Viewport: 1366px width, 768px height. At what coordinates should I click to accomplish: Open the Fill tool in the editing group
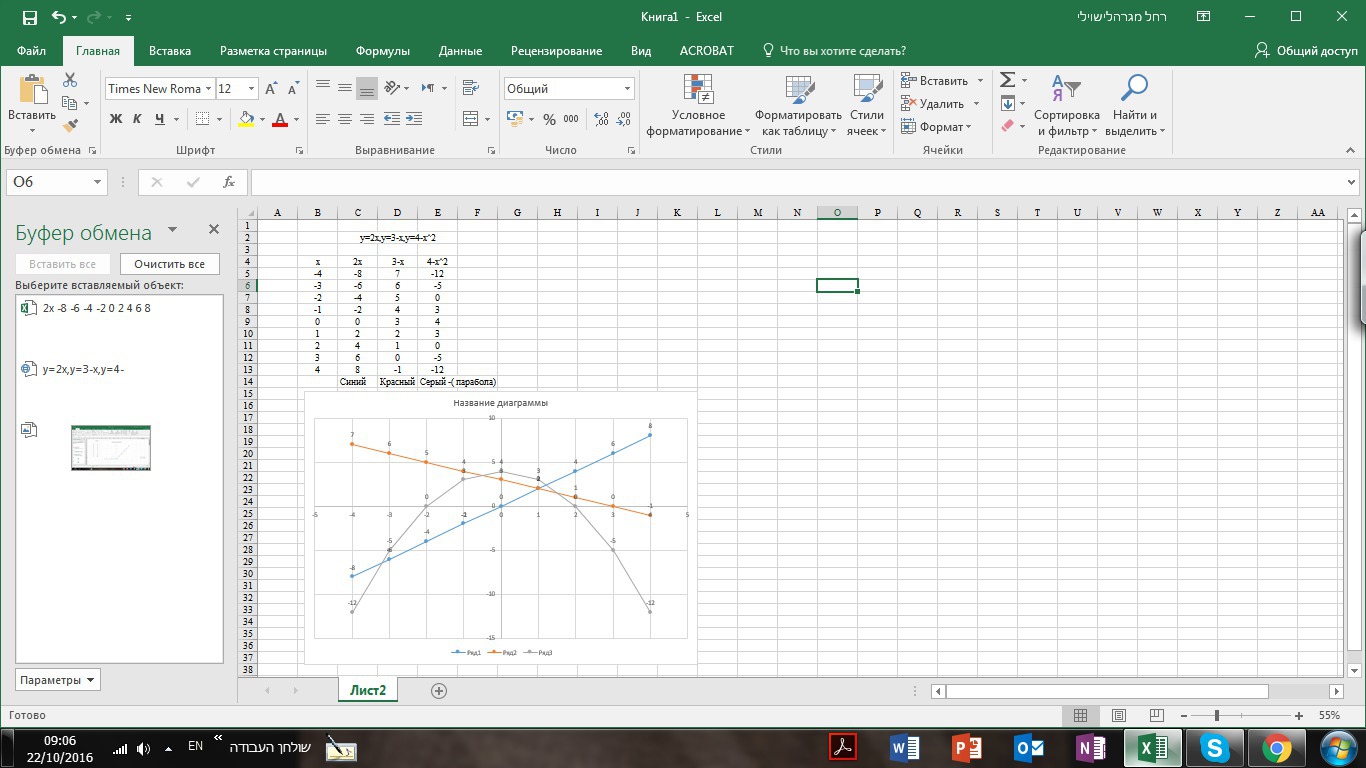[1008, 103]
